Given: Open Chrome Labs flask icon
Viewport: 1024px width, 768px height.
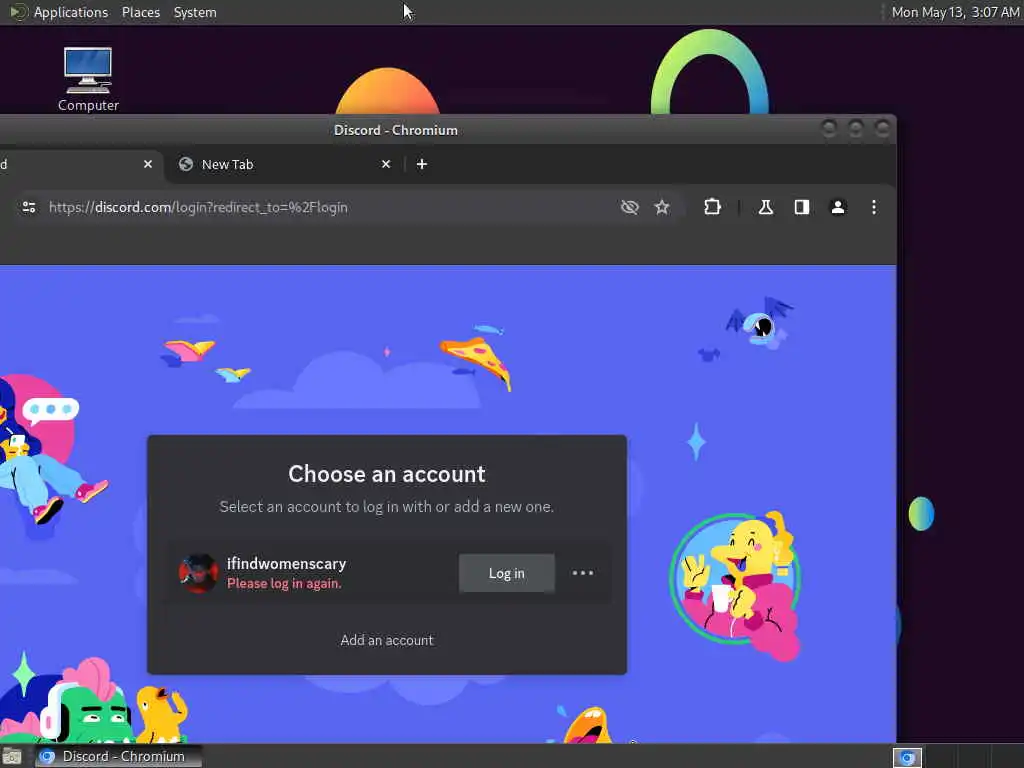Looking at the screenshot, I should pyautogui.click(x=765, y=207).
